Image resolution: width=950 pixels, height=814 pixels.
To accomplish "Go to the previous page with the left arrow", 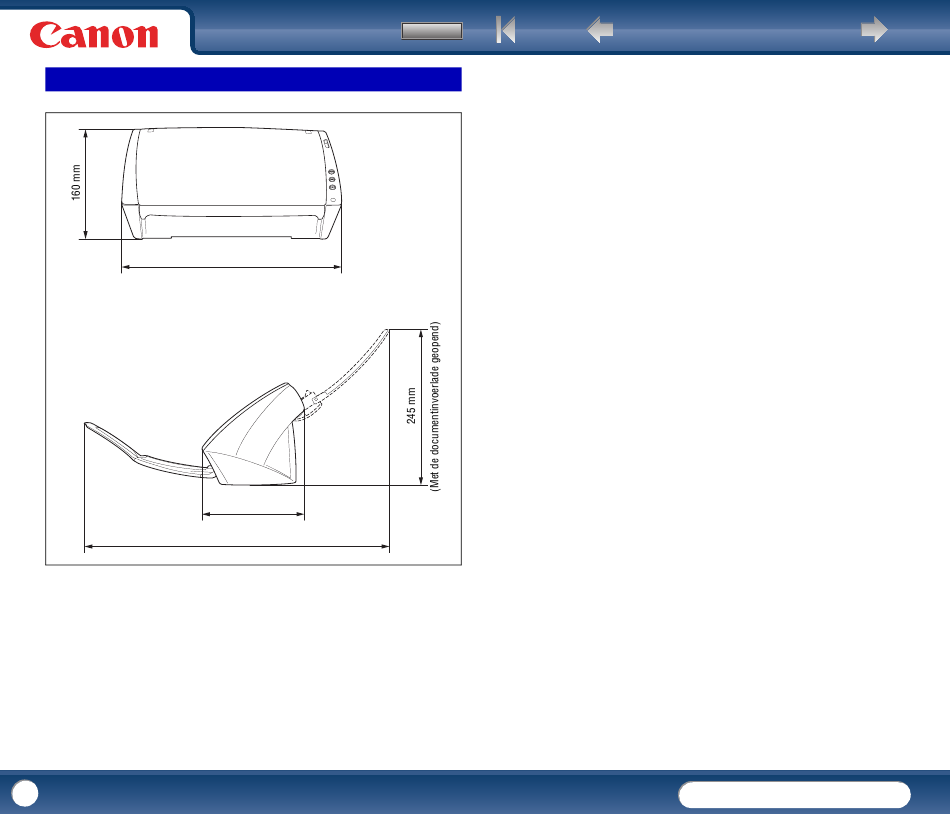I will 600,30.
